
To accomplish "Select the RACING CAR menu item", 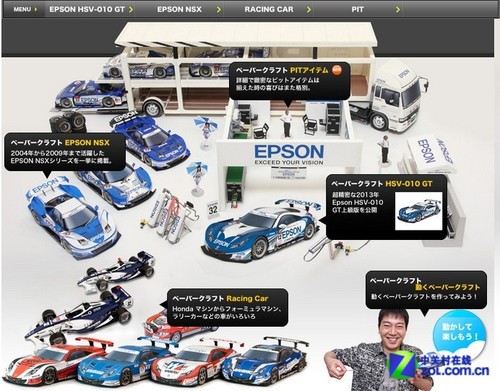I will pos(269,9).
